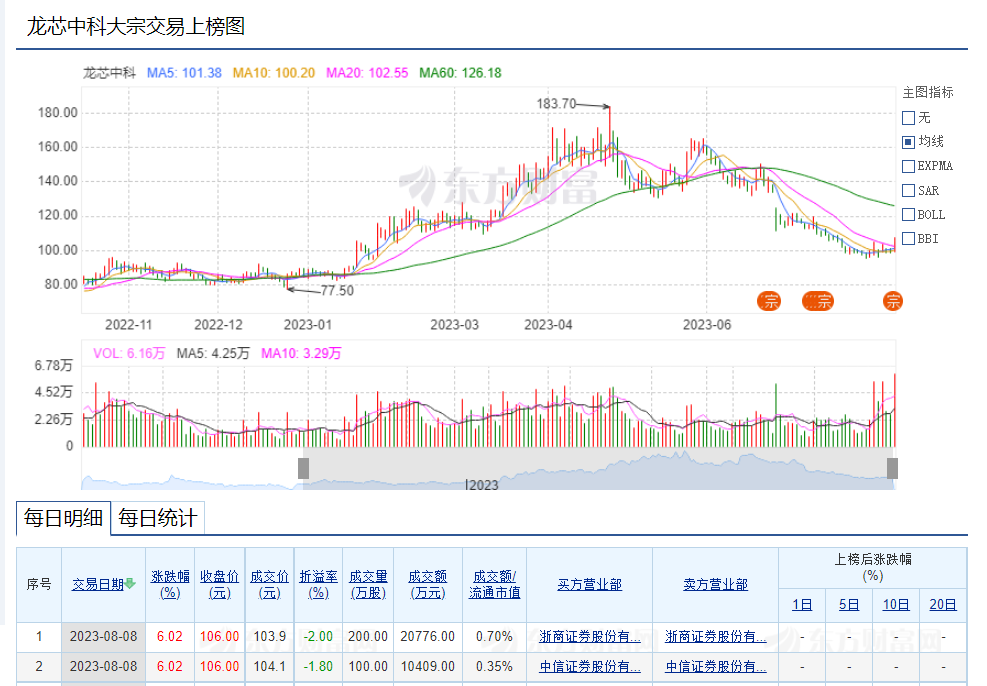Click the green sort arrow beside 交易日期

(x=130, y=584)
